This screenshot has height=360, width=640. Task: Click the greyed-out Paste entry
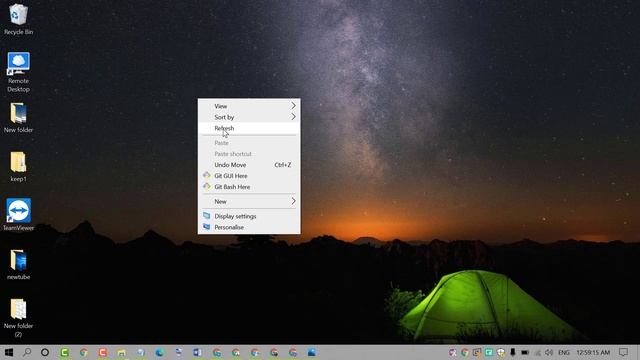[249, 143]
